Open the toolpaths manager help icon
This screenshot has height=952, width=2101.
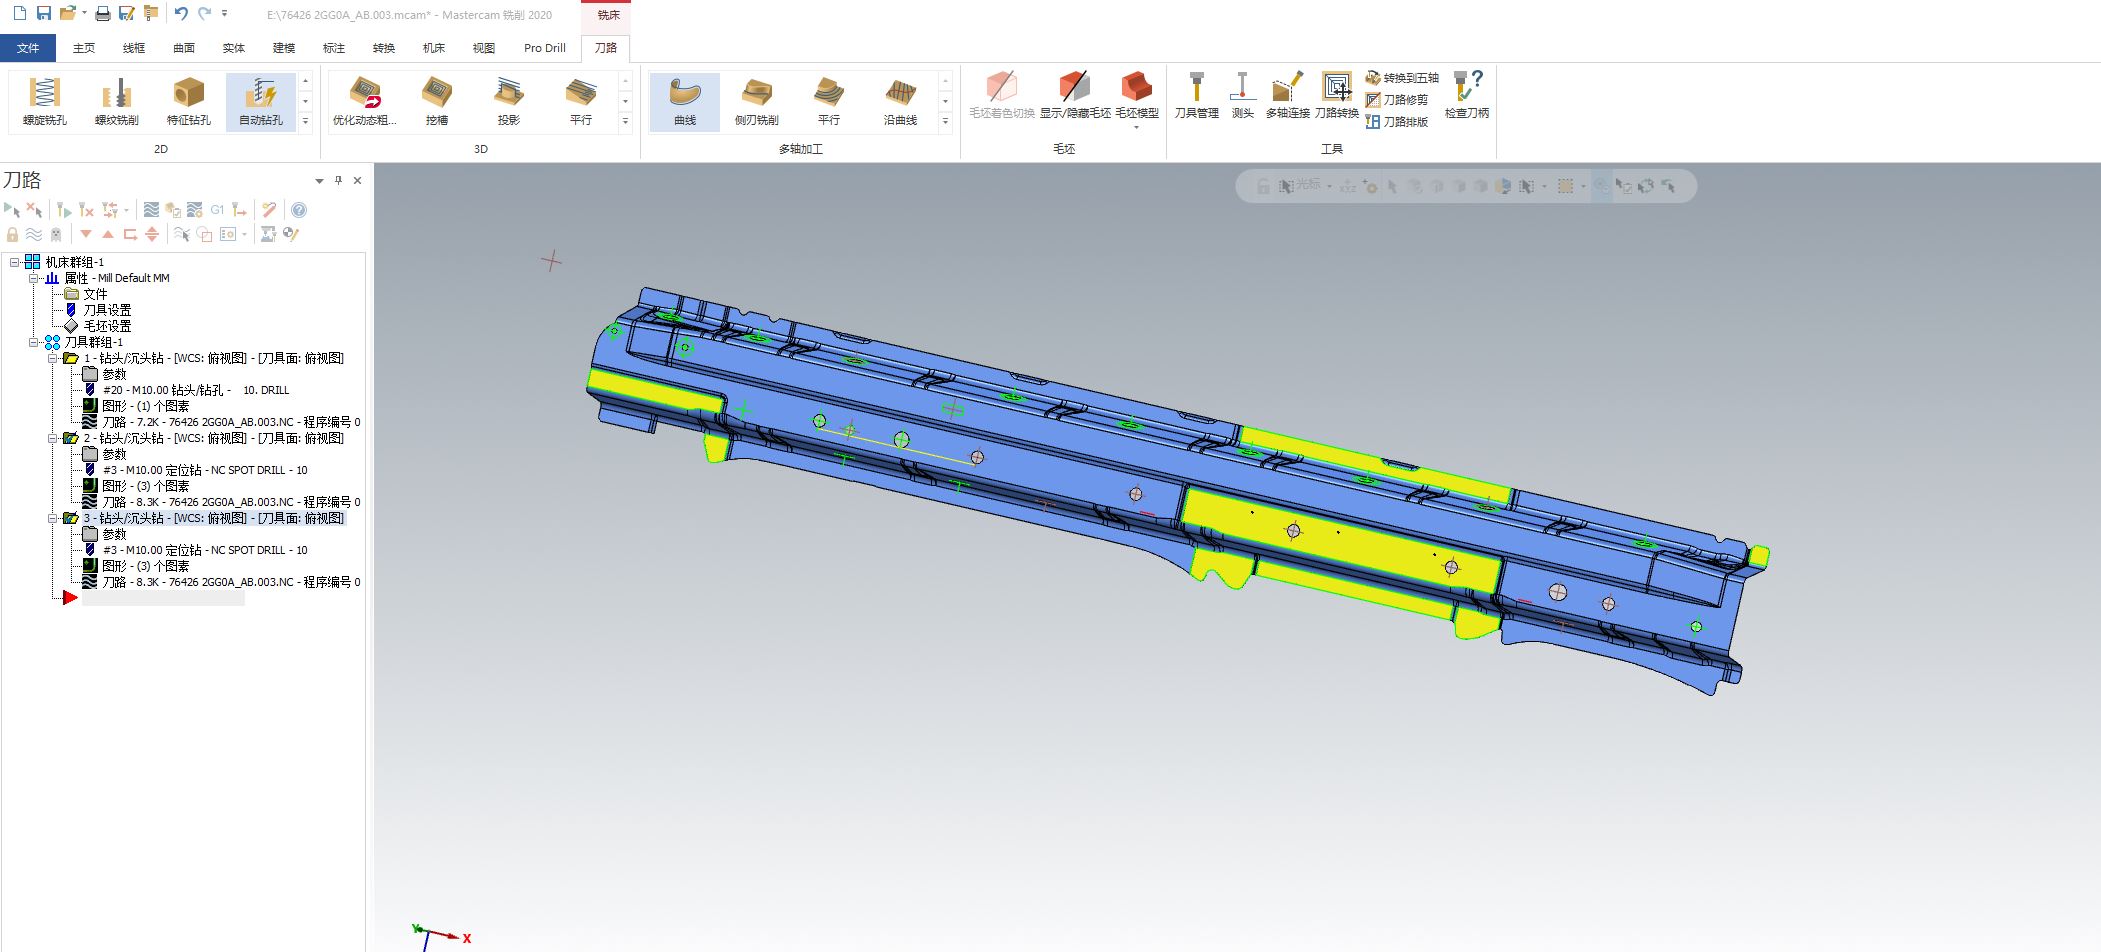click(299, 210)
